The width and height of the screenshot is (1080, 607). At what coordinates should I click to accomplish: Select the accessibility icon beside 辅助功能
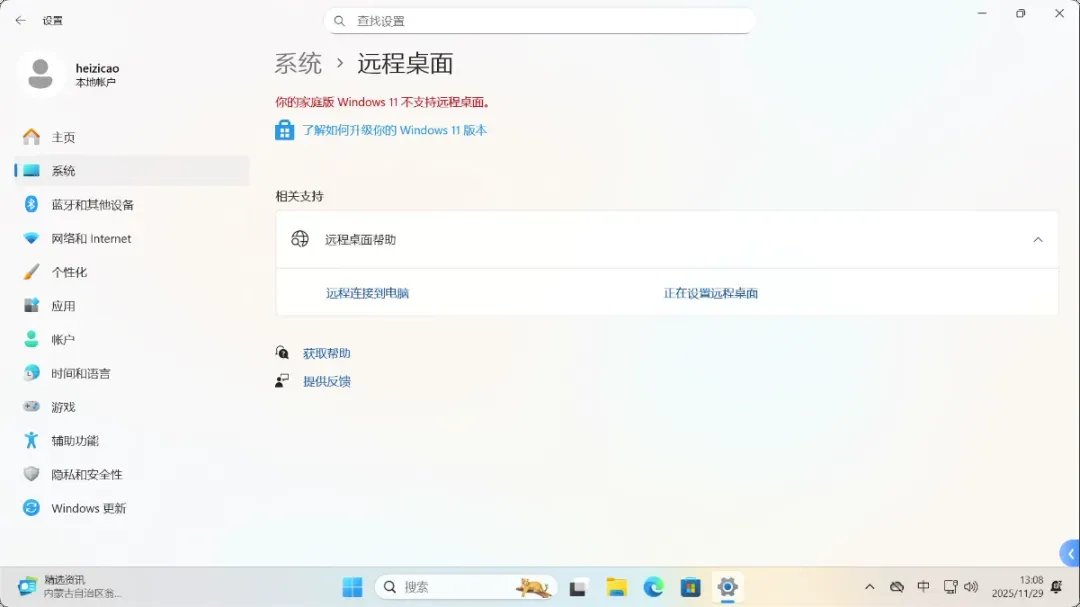(x=30, y=440)
